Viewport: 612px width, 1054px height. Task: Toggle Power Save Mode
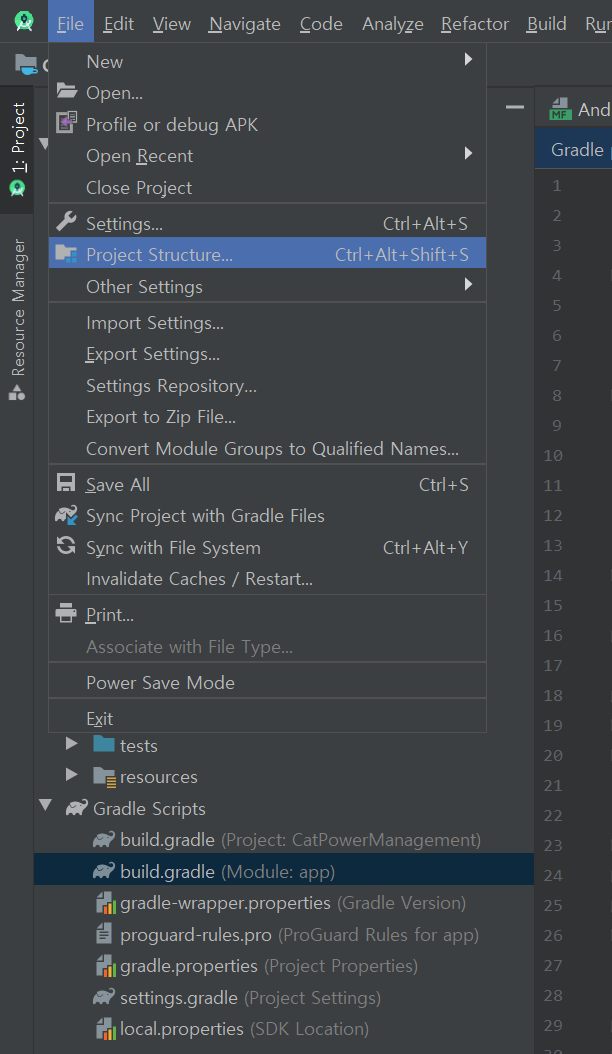(x=160, y=683)
